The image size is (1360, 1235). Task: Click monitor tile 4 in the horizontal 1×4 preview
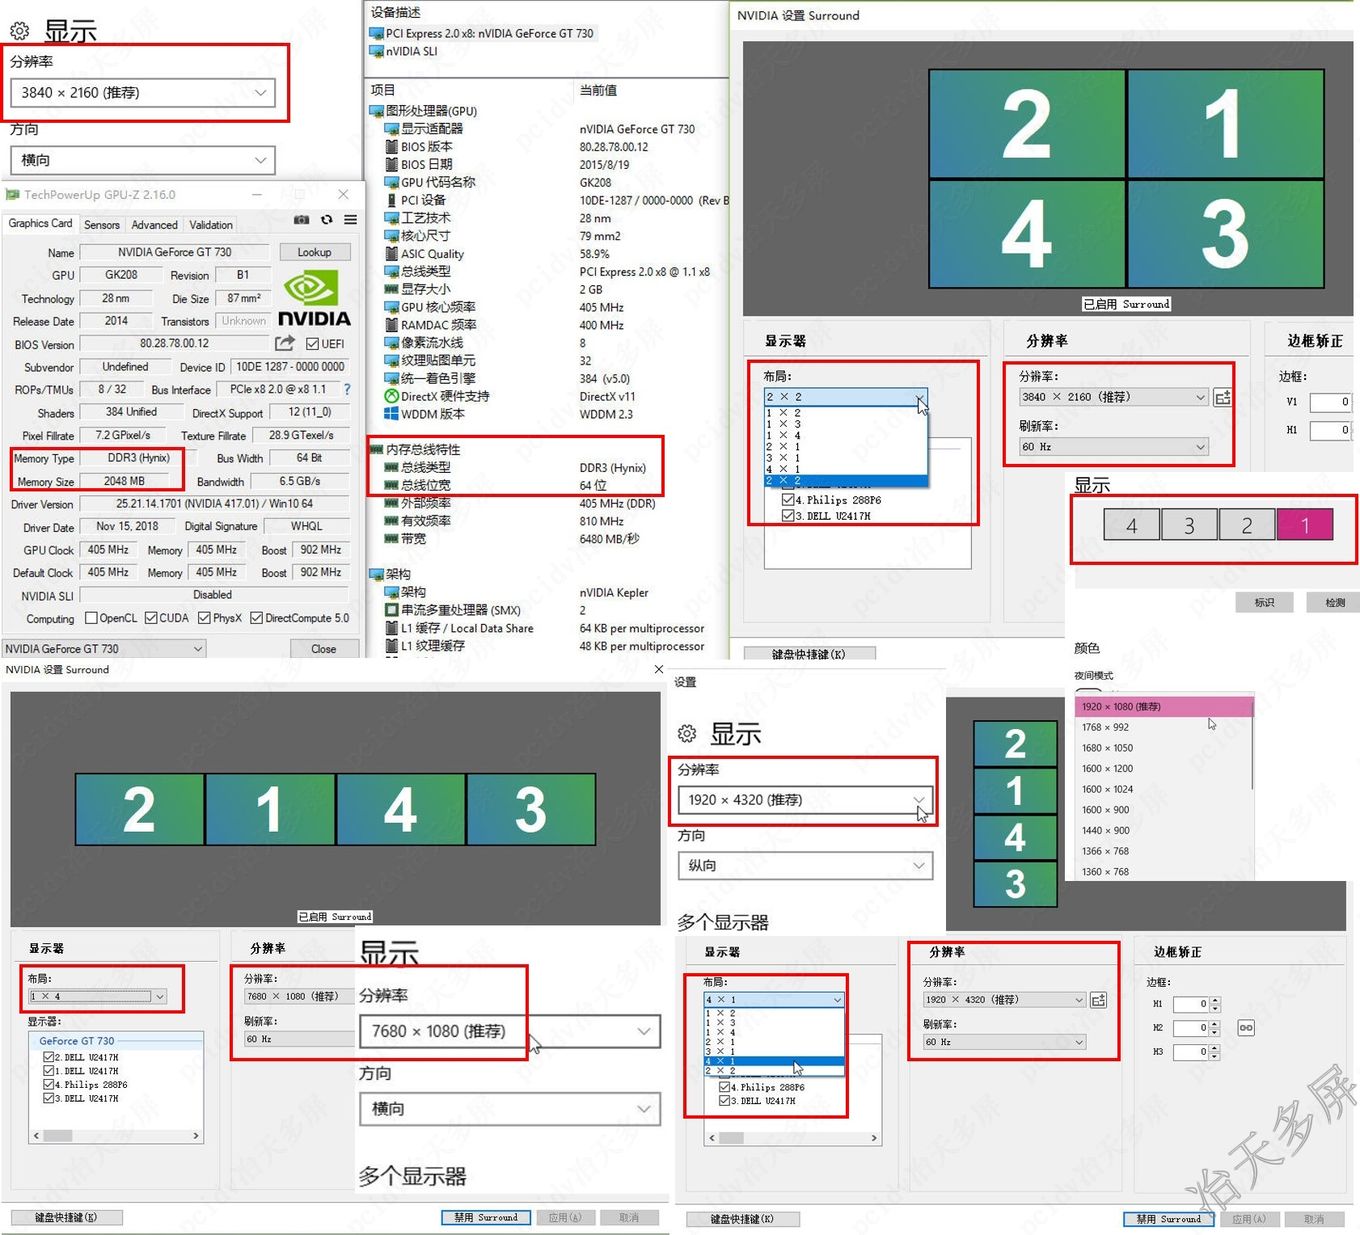point(400,809)
